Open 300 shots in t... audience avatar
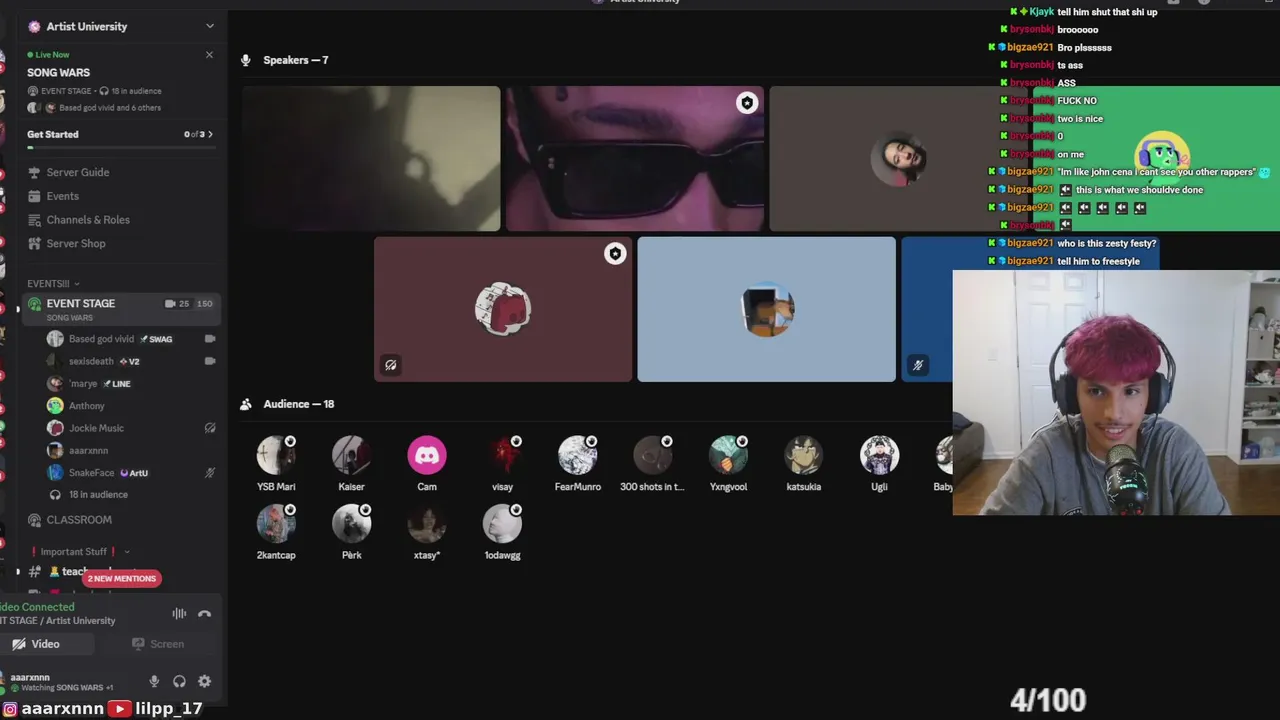 [x=653, y=455]
